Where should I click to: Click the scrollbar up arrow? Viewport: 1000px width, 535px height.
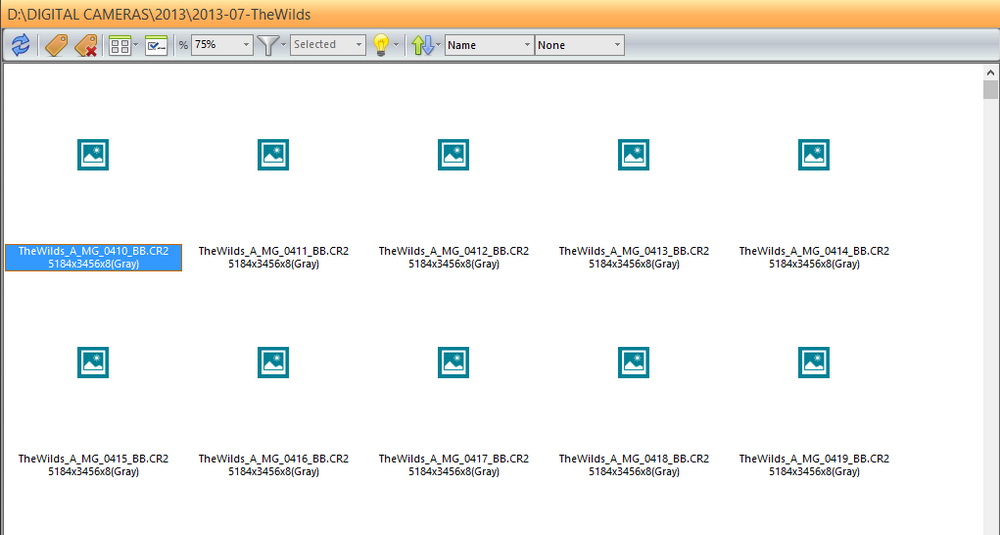click(990, 71)
